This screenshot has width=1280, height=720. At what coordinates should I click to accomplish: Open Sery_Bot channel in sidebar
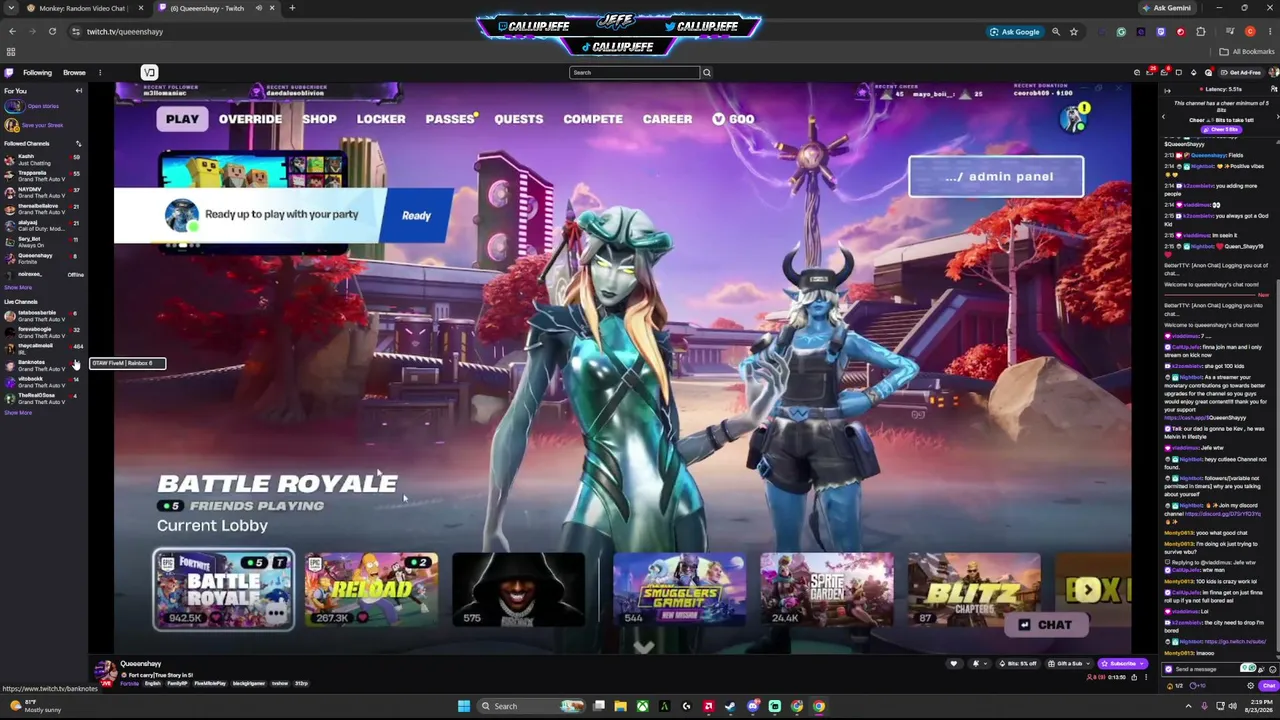42,241
